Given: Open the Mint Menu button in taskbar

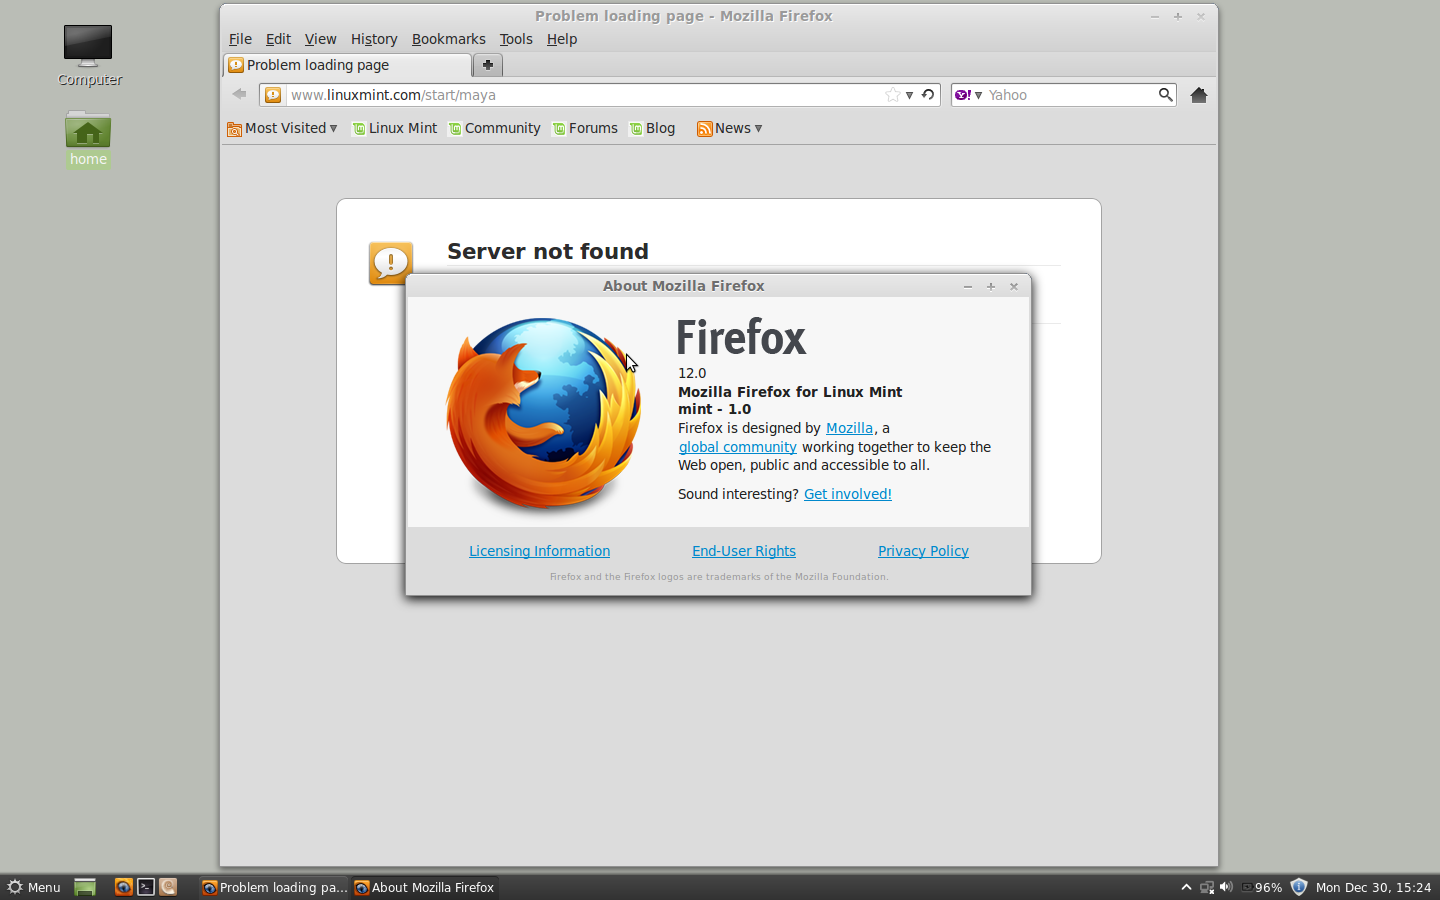Looking at the screenshot, I should click(x=34, y=887).
